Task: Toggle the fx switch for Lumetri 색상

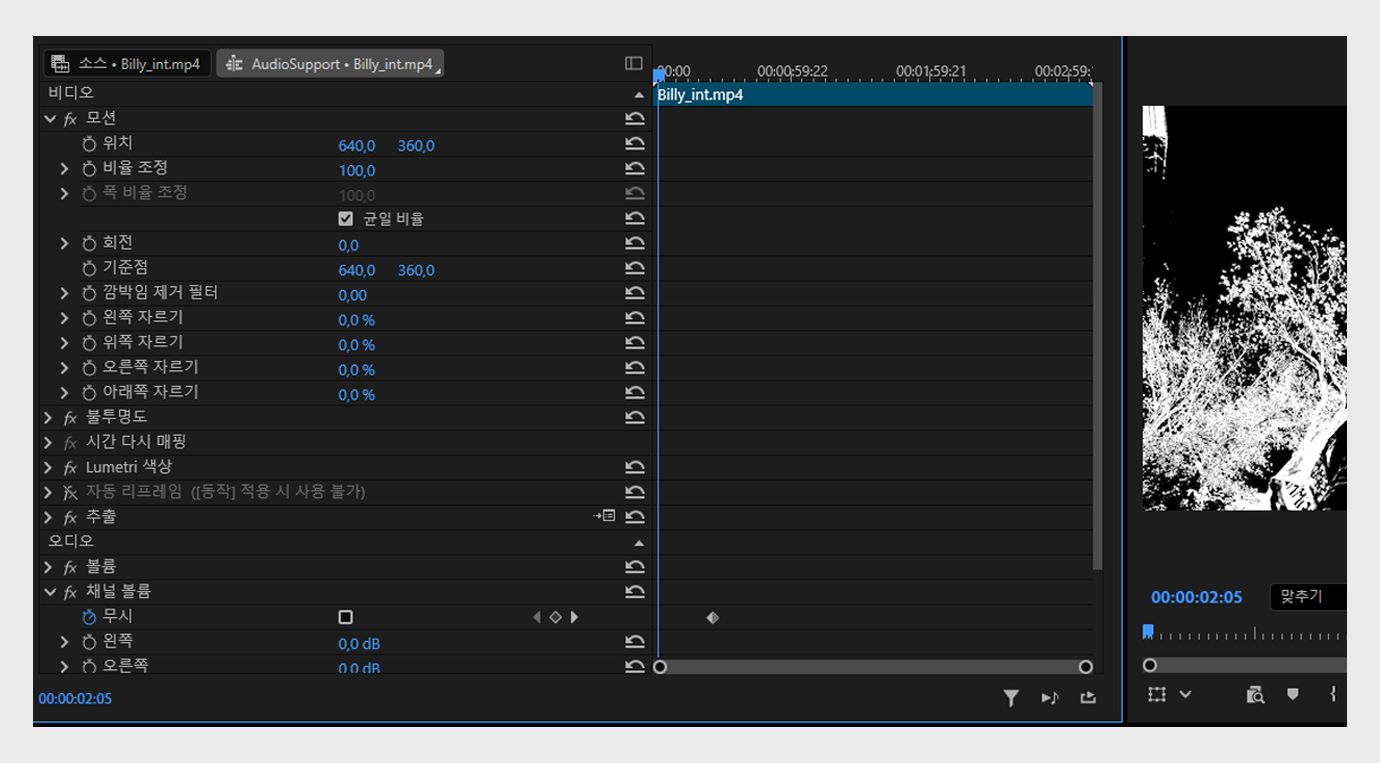Action: (70, 467)
